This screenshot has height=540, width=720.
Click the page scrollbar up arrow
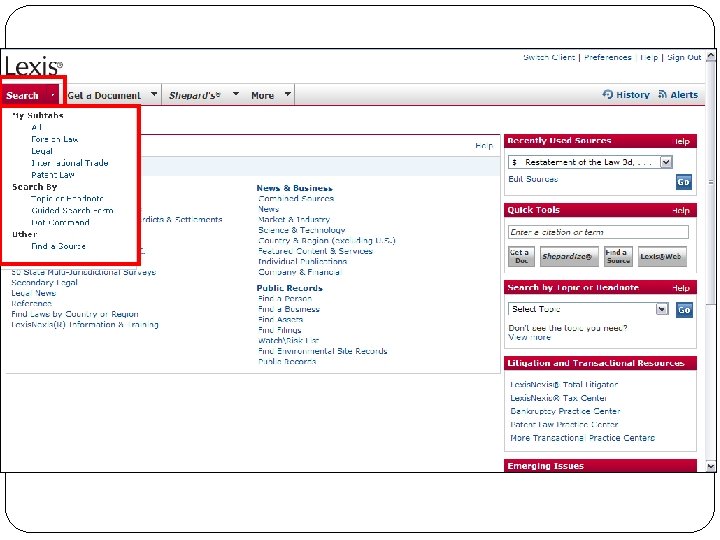(x=710, y=56)
